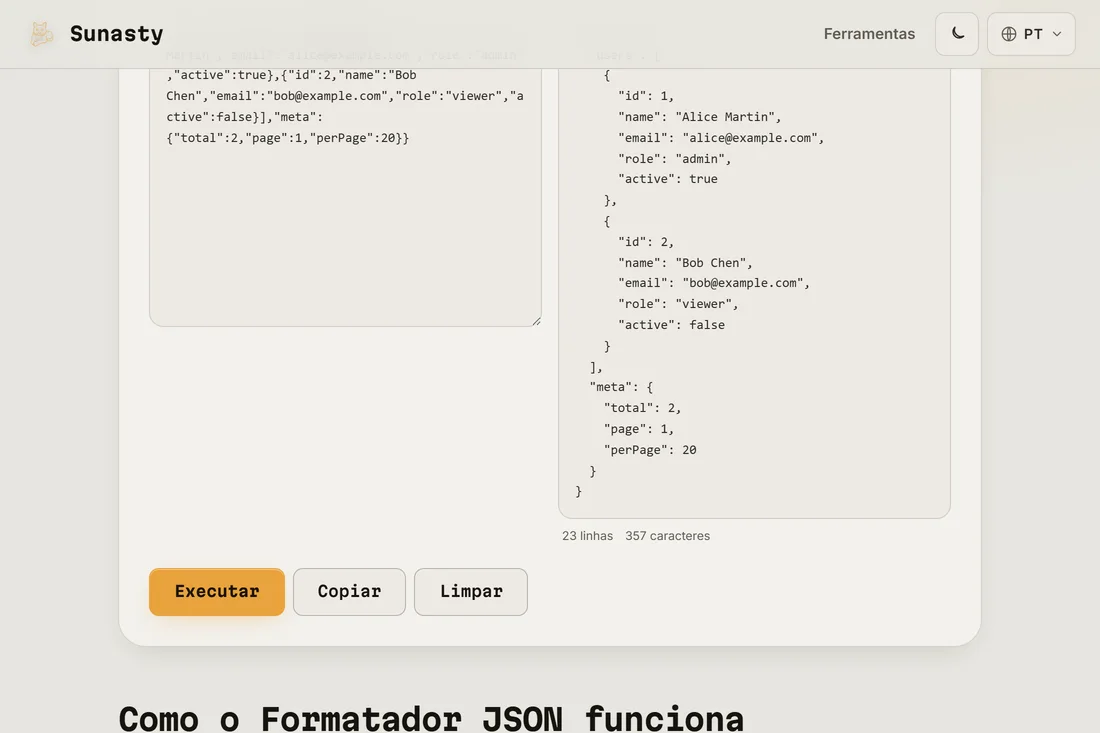Click the "357 caracteres" counter text

(x=667, y=536)
